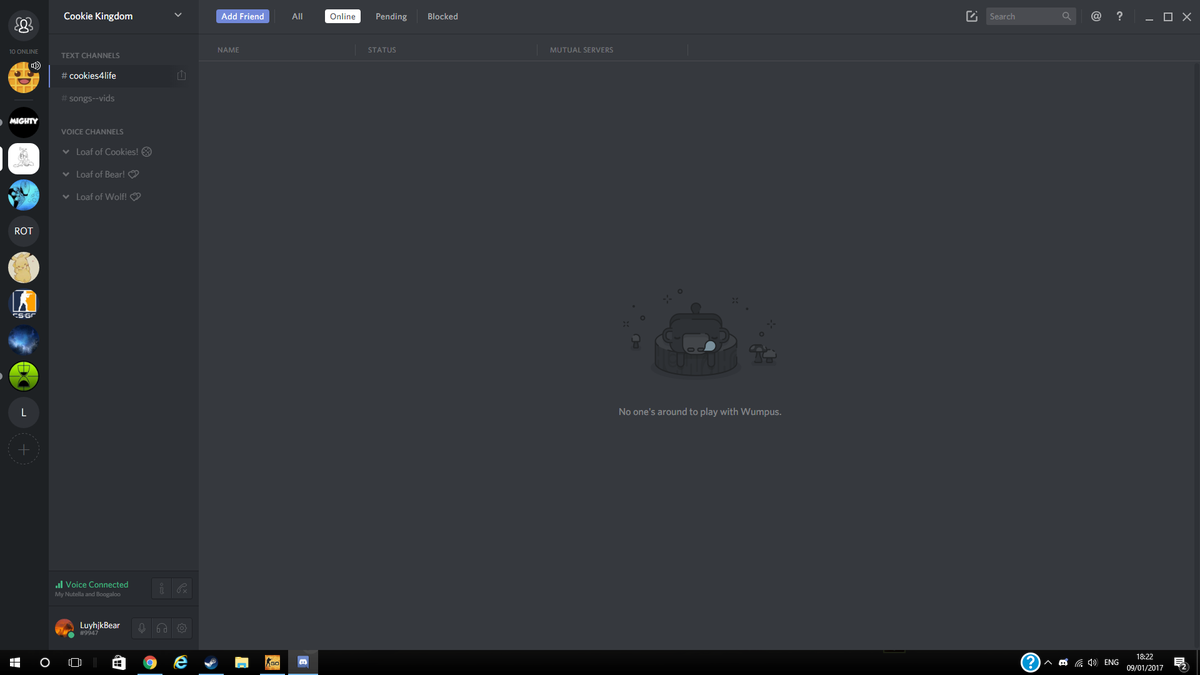Switch to the Blocked tab

(x=443, y=17)
